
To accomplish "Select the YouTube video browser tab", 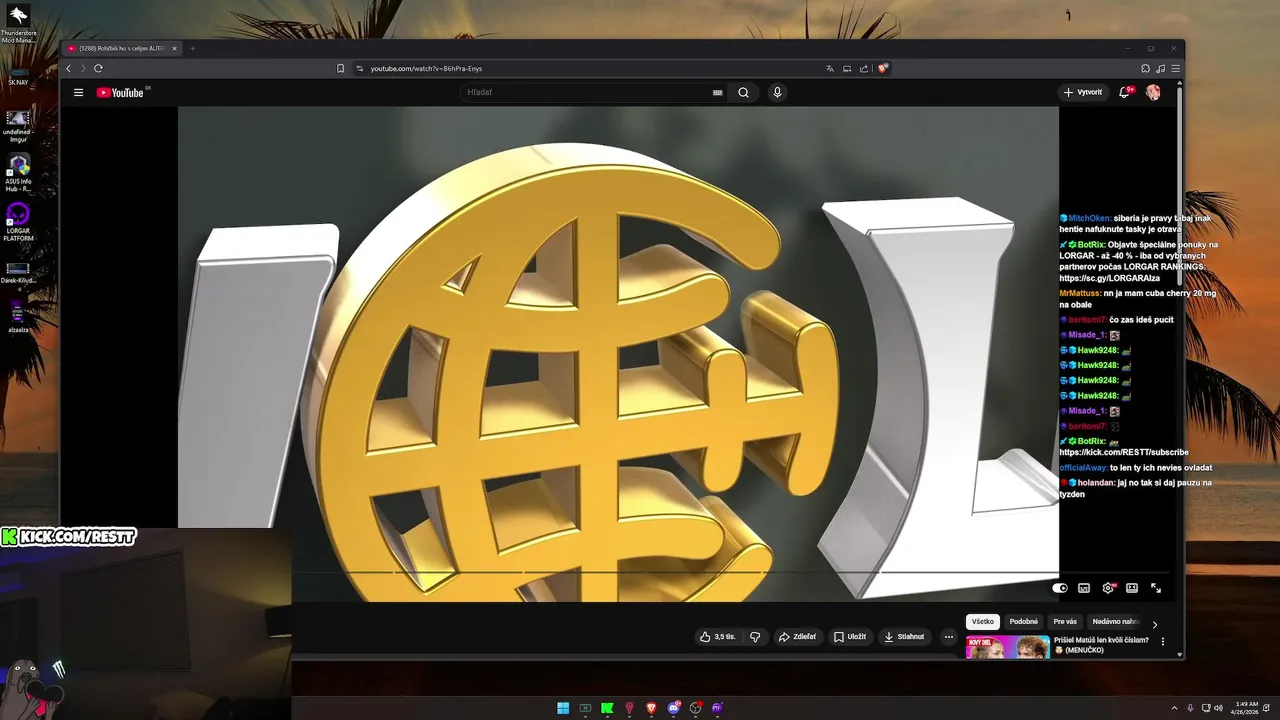I will tap(121, 48).
